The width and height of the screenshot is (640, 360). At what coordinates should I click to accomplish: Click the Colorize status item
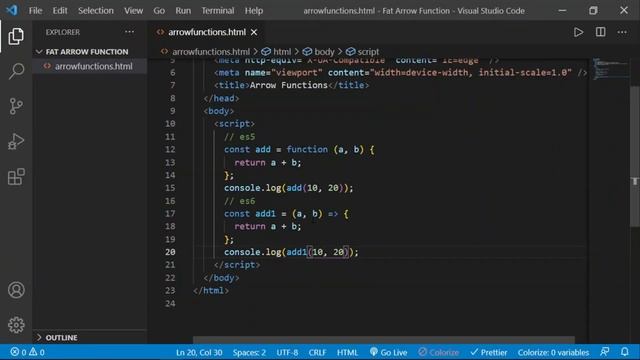point(438,352)
